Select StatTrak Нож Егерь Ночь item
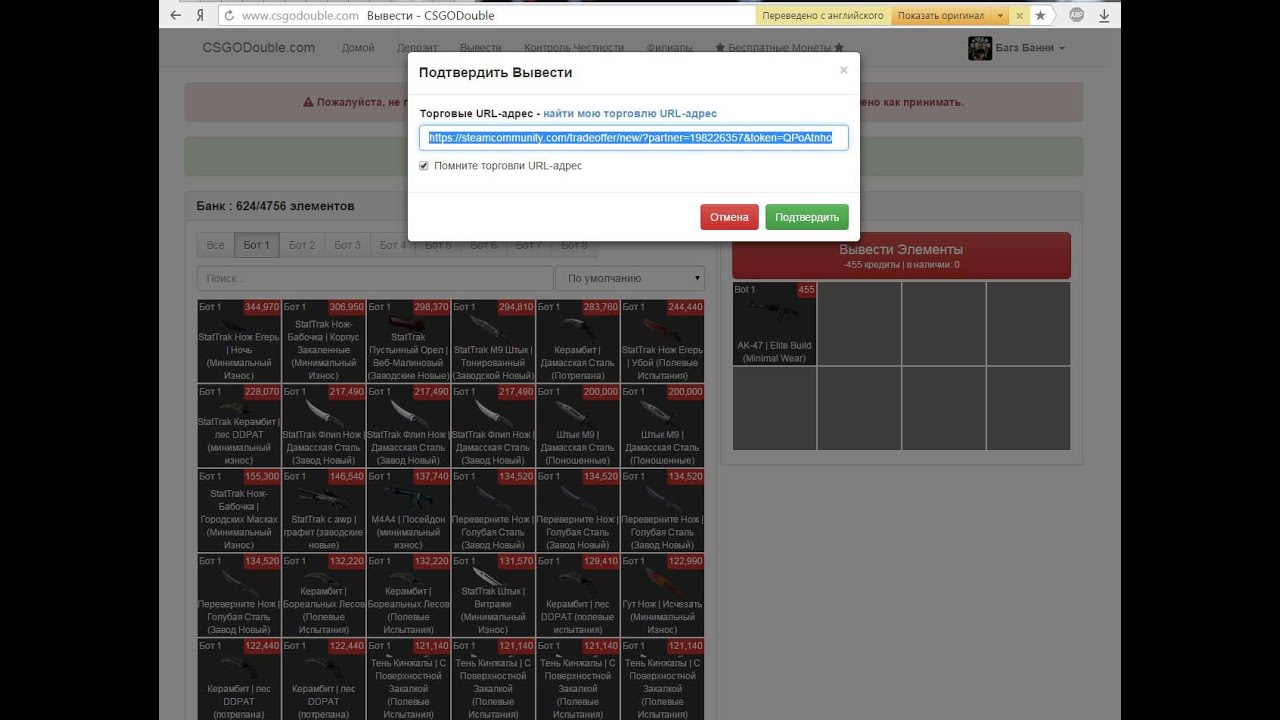1280x720 pixels. click(x=239, y=341)
